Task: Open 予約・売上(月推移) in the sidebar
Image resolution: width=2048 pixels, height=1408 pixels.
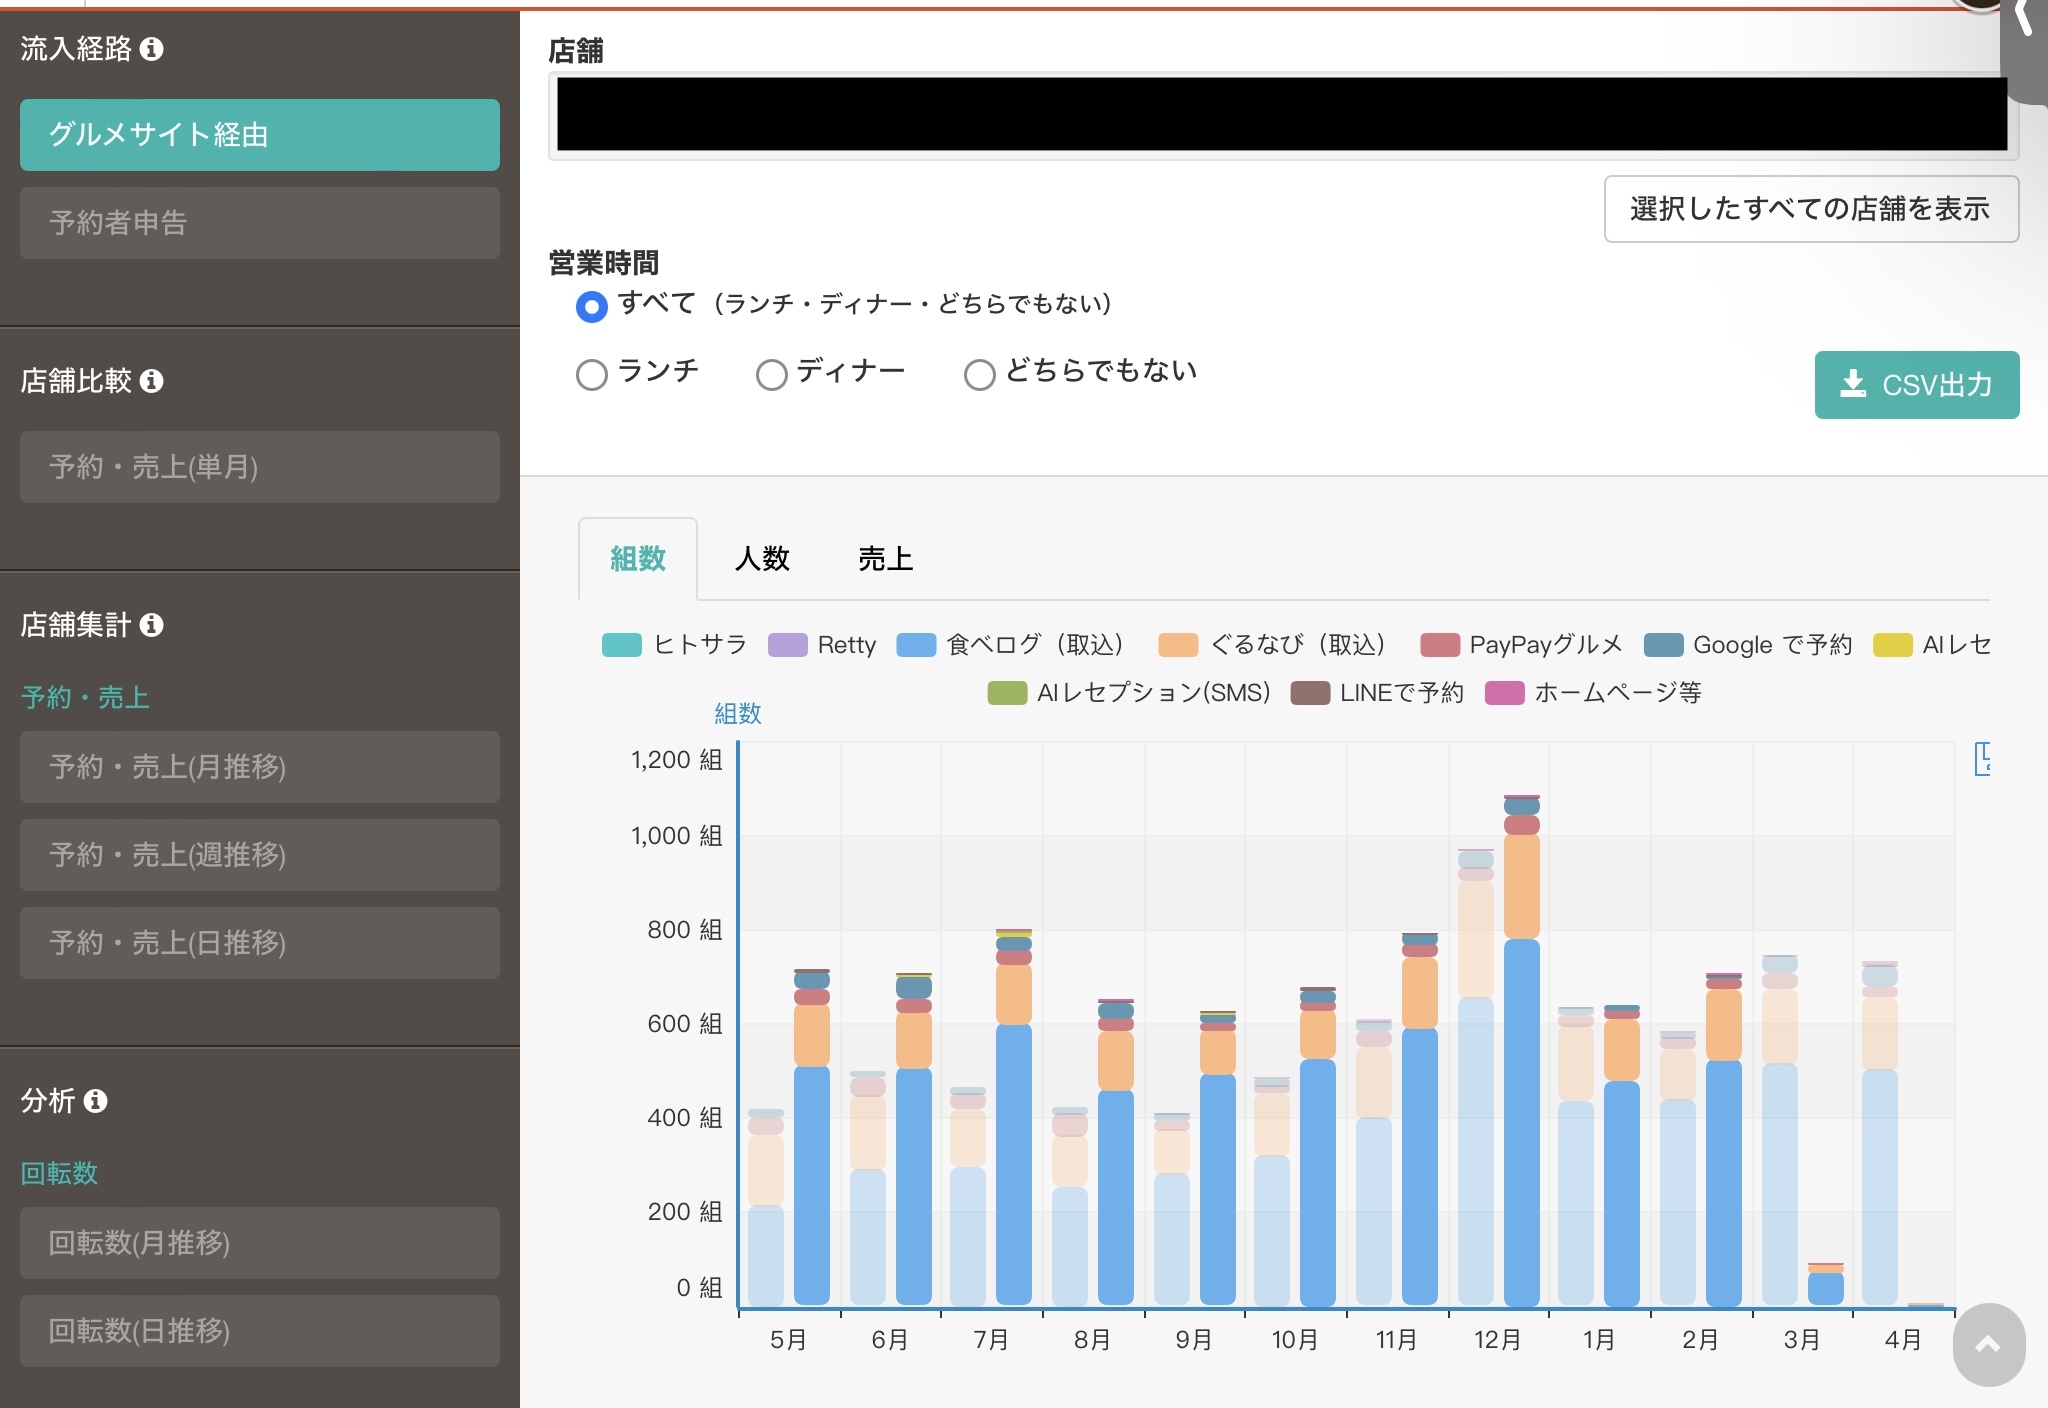Action: (260, 767)
